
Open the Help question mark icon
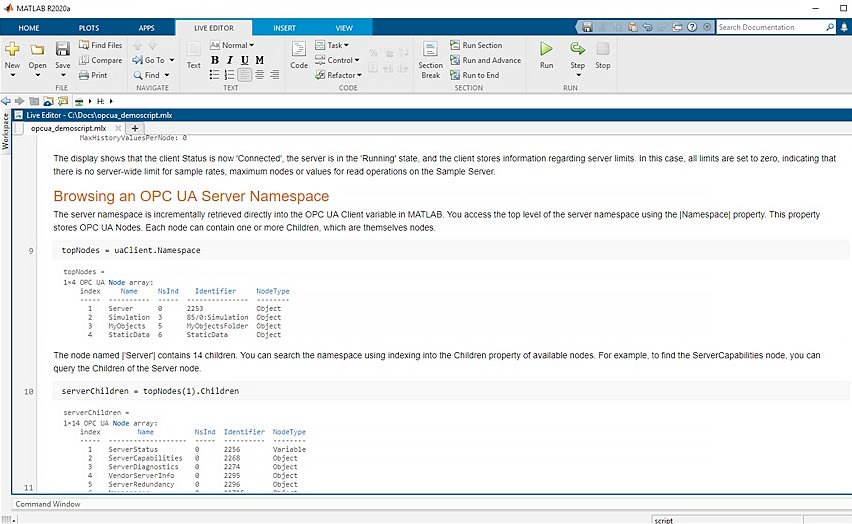coord(691,27)
